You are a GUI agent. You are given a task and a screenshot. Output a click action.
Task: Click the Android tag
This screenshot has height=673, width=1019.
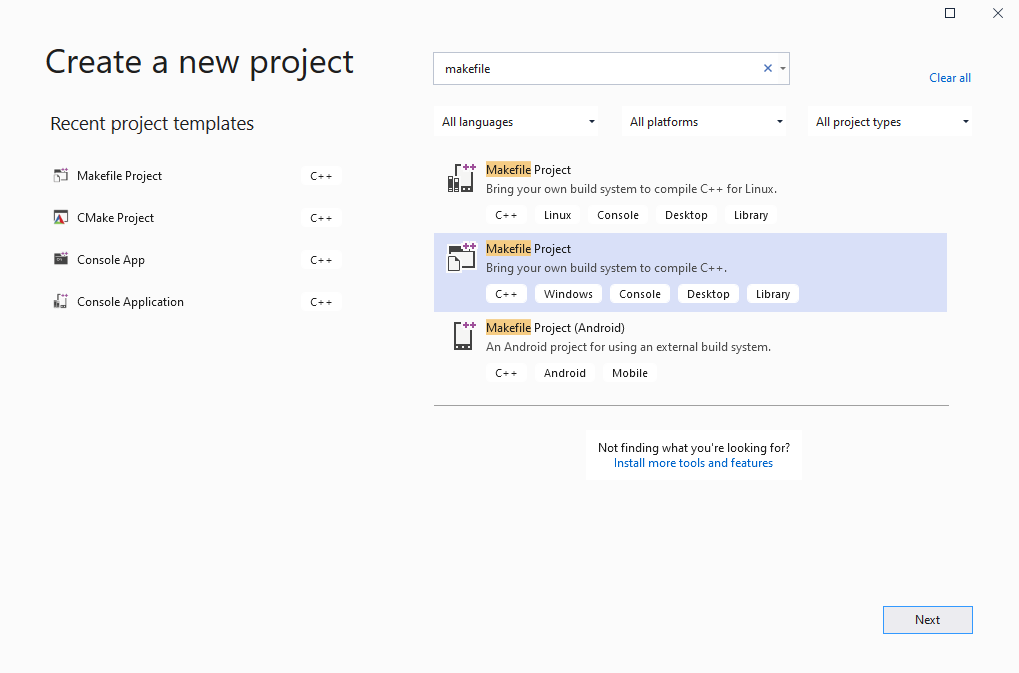pos(564,373)
